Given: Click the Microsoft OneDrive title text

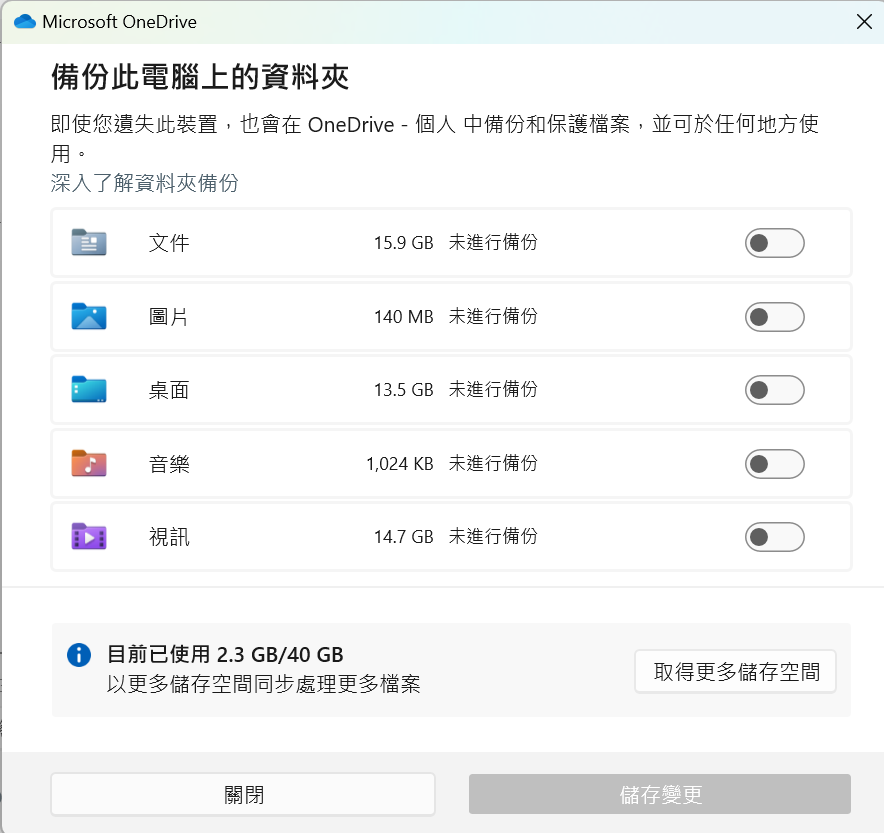Looking at the screenshot, I should coord(120,22).
